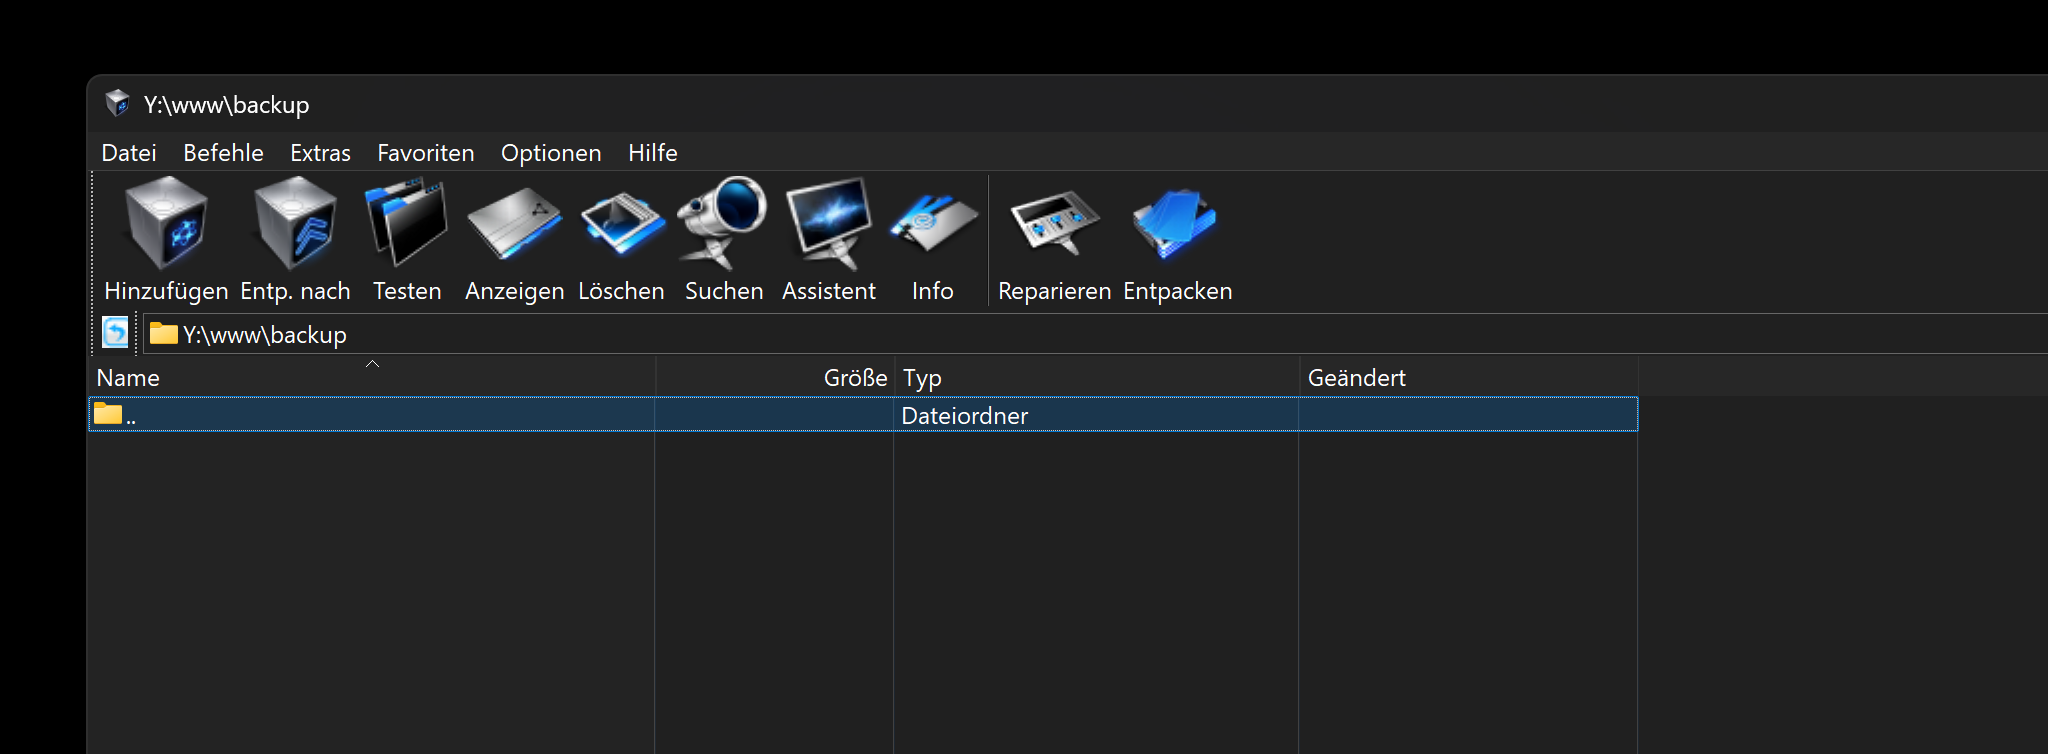Run the Testen archive test tool
The height and width of the screenshot is (754, 2048).
[x=406, y=224]
